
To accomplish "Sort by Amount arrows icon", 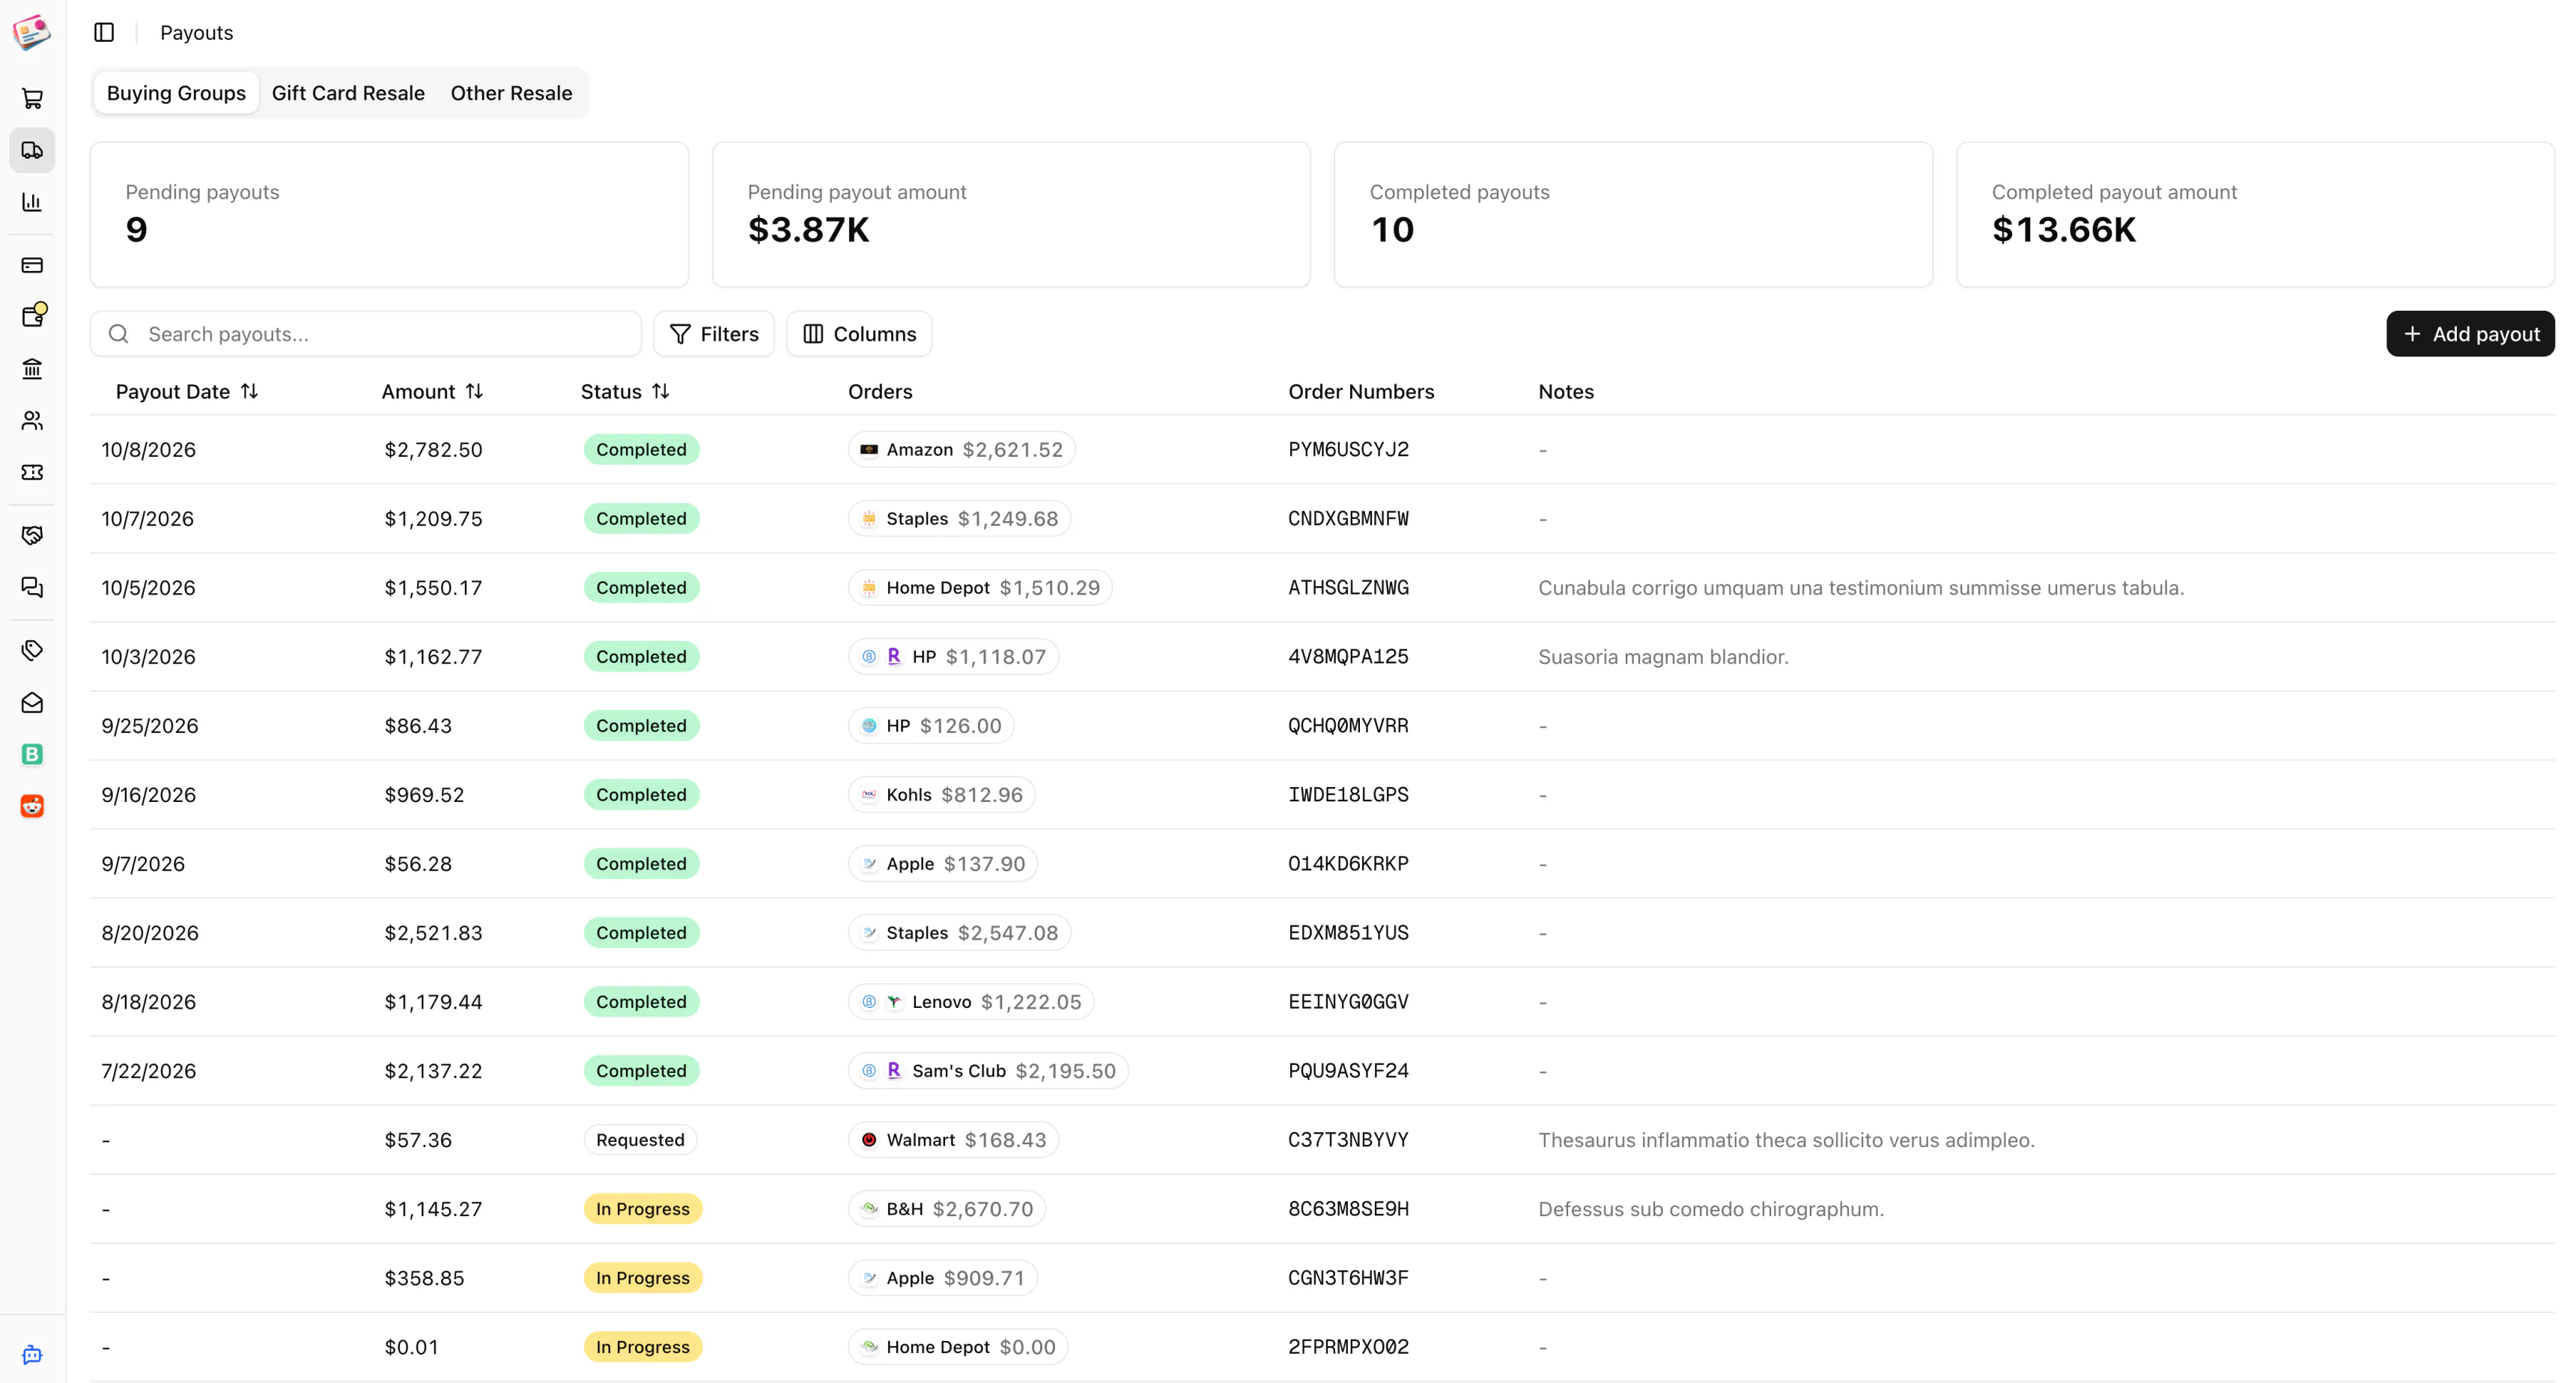I will [475, 391].
